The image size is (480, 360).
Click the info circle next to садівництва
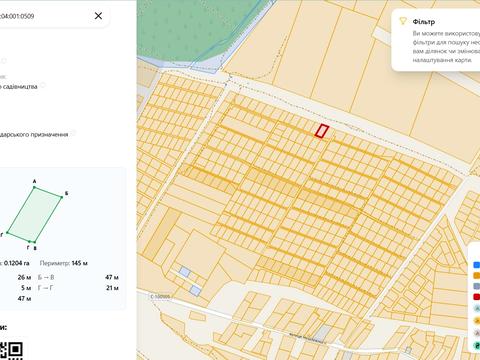pos(43,85)
